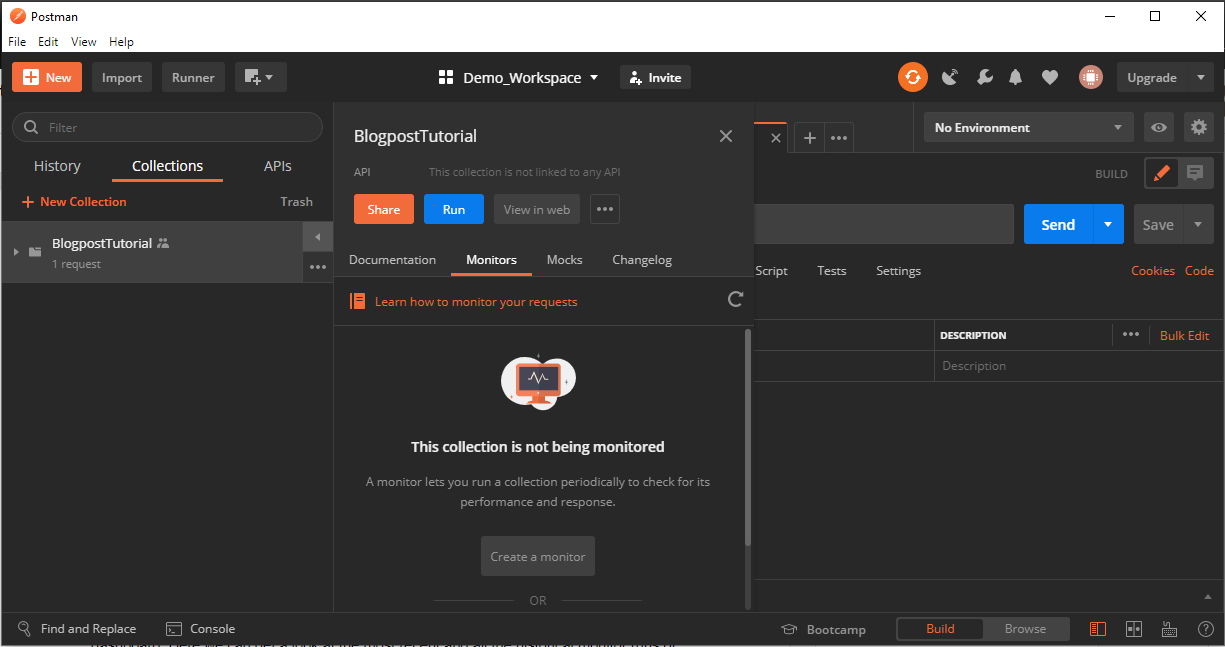The image size is (1225, 647).
Task: Open the two-pane layout icon in status bar
Action: 1134,629
